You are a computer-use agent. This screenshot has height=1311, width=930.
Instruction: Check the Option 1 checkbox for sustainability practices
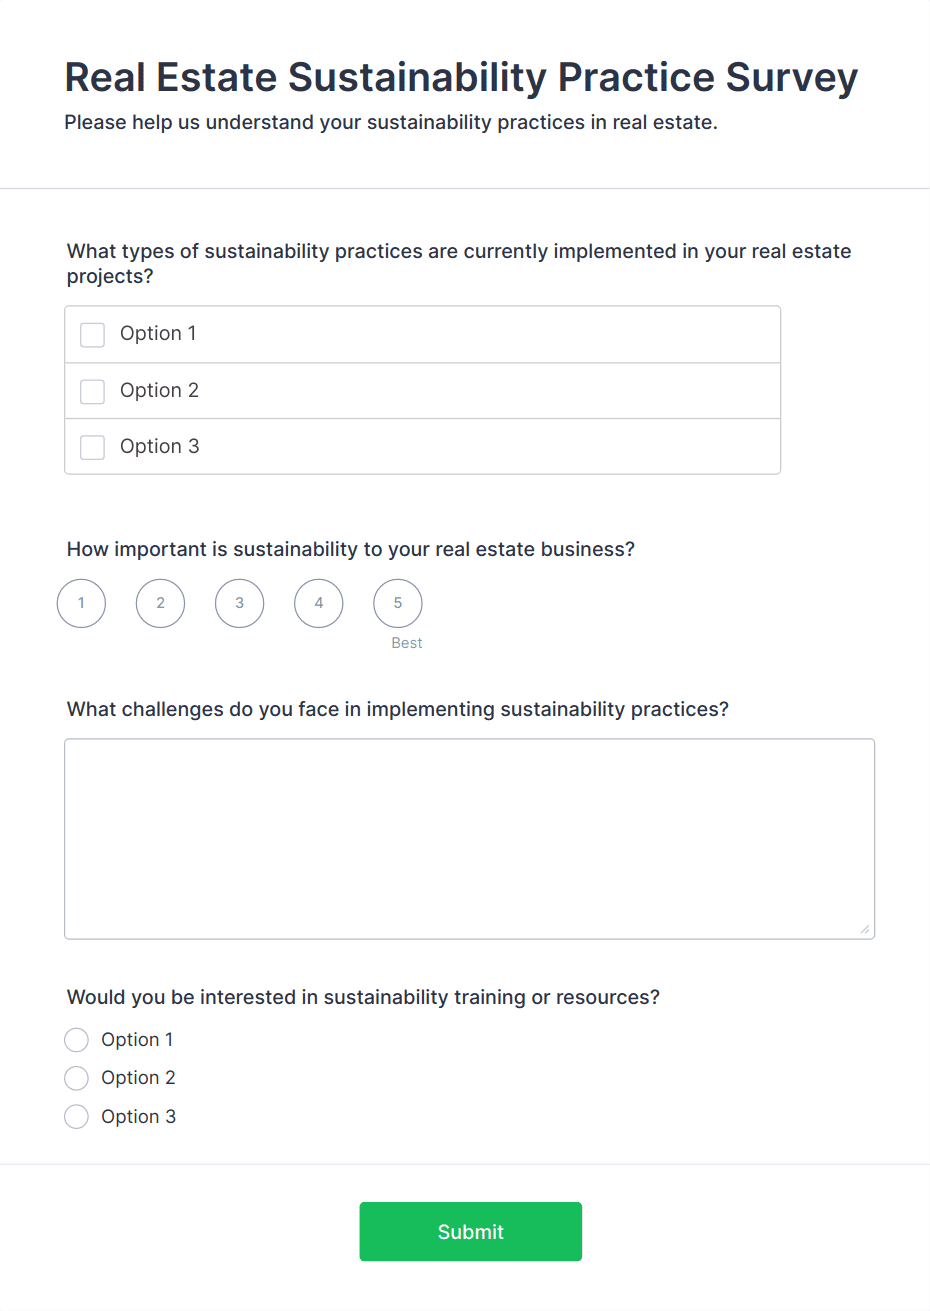coord(93,334)
